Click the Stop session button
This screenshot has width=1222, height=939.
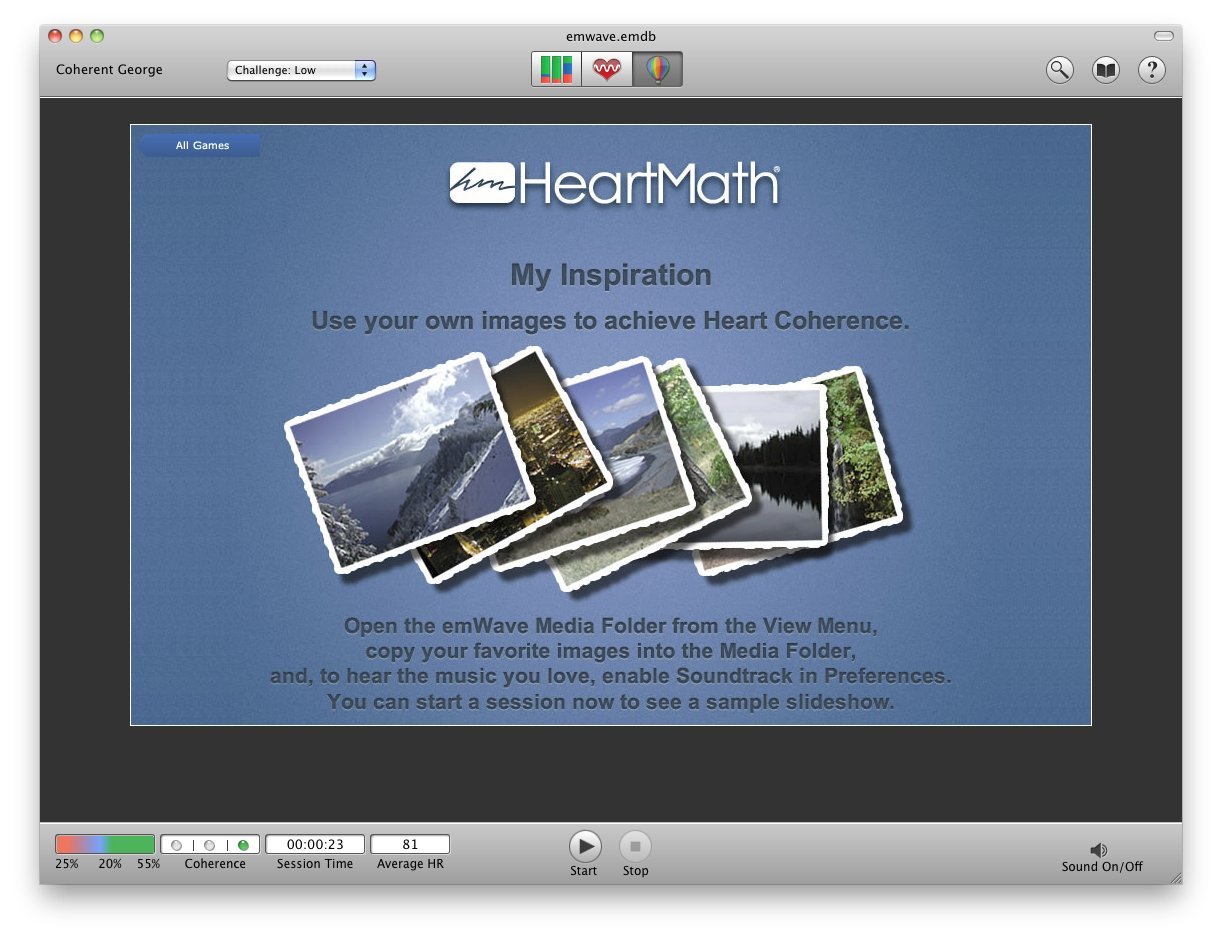635,847
